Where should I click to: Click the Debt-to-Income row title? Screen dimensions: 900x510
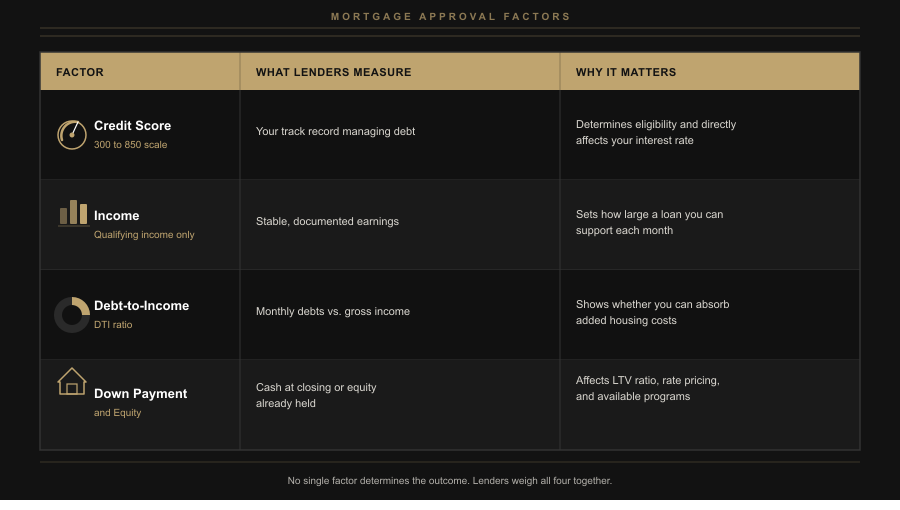[x=141, y=306]
